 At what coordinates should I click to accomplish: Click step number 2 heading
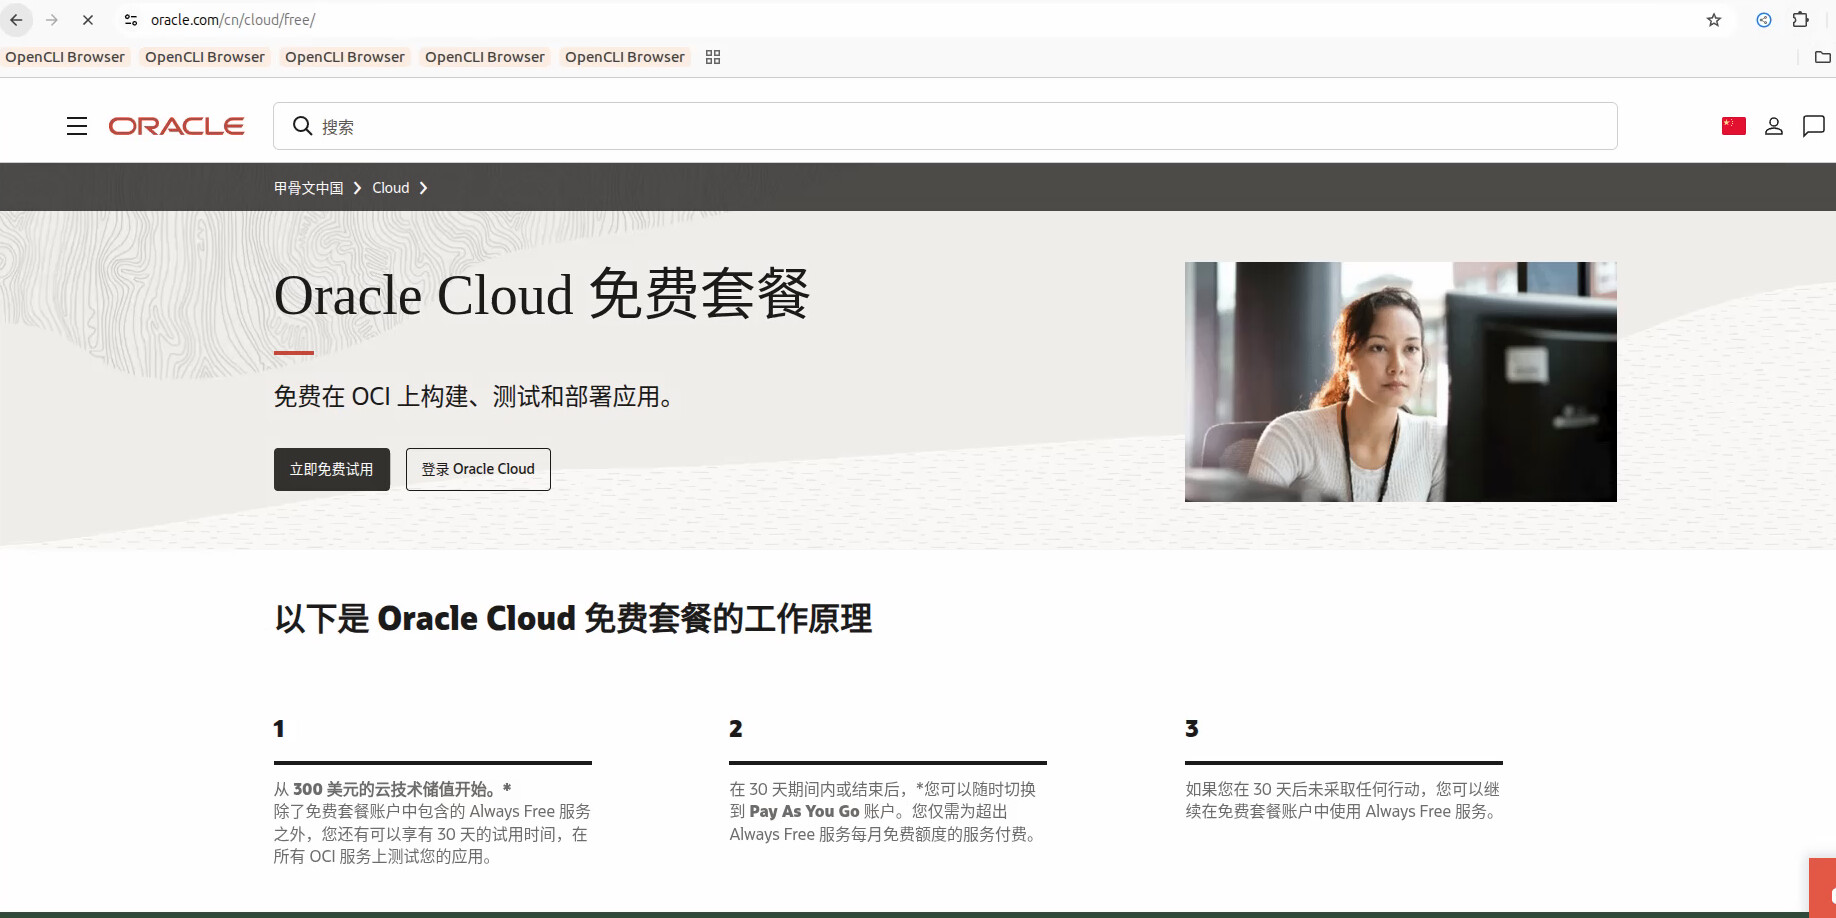(x=736, y=729)
